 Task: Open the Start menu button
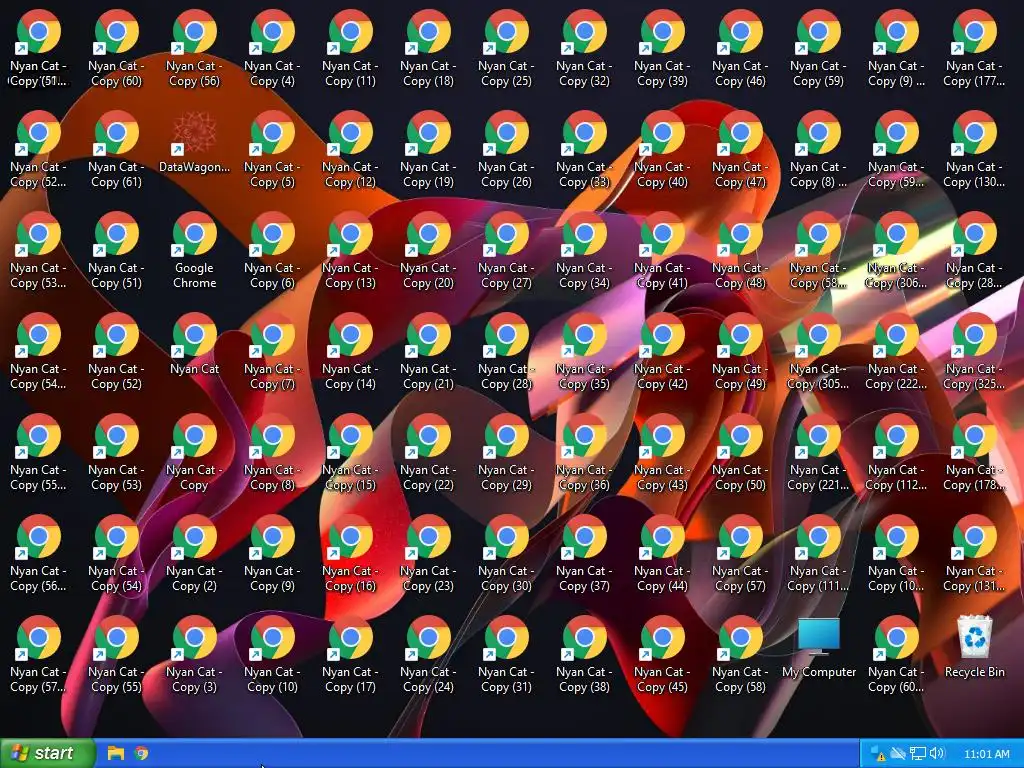tap(47, 753)
